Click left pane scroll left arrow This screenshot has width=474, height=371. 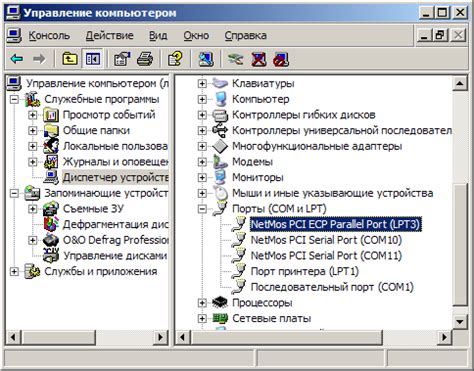point(13,337)
